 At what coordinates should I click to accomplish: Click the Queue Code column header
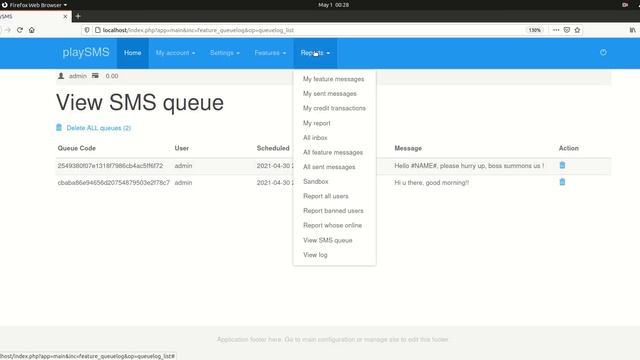(76, 148)
